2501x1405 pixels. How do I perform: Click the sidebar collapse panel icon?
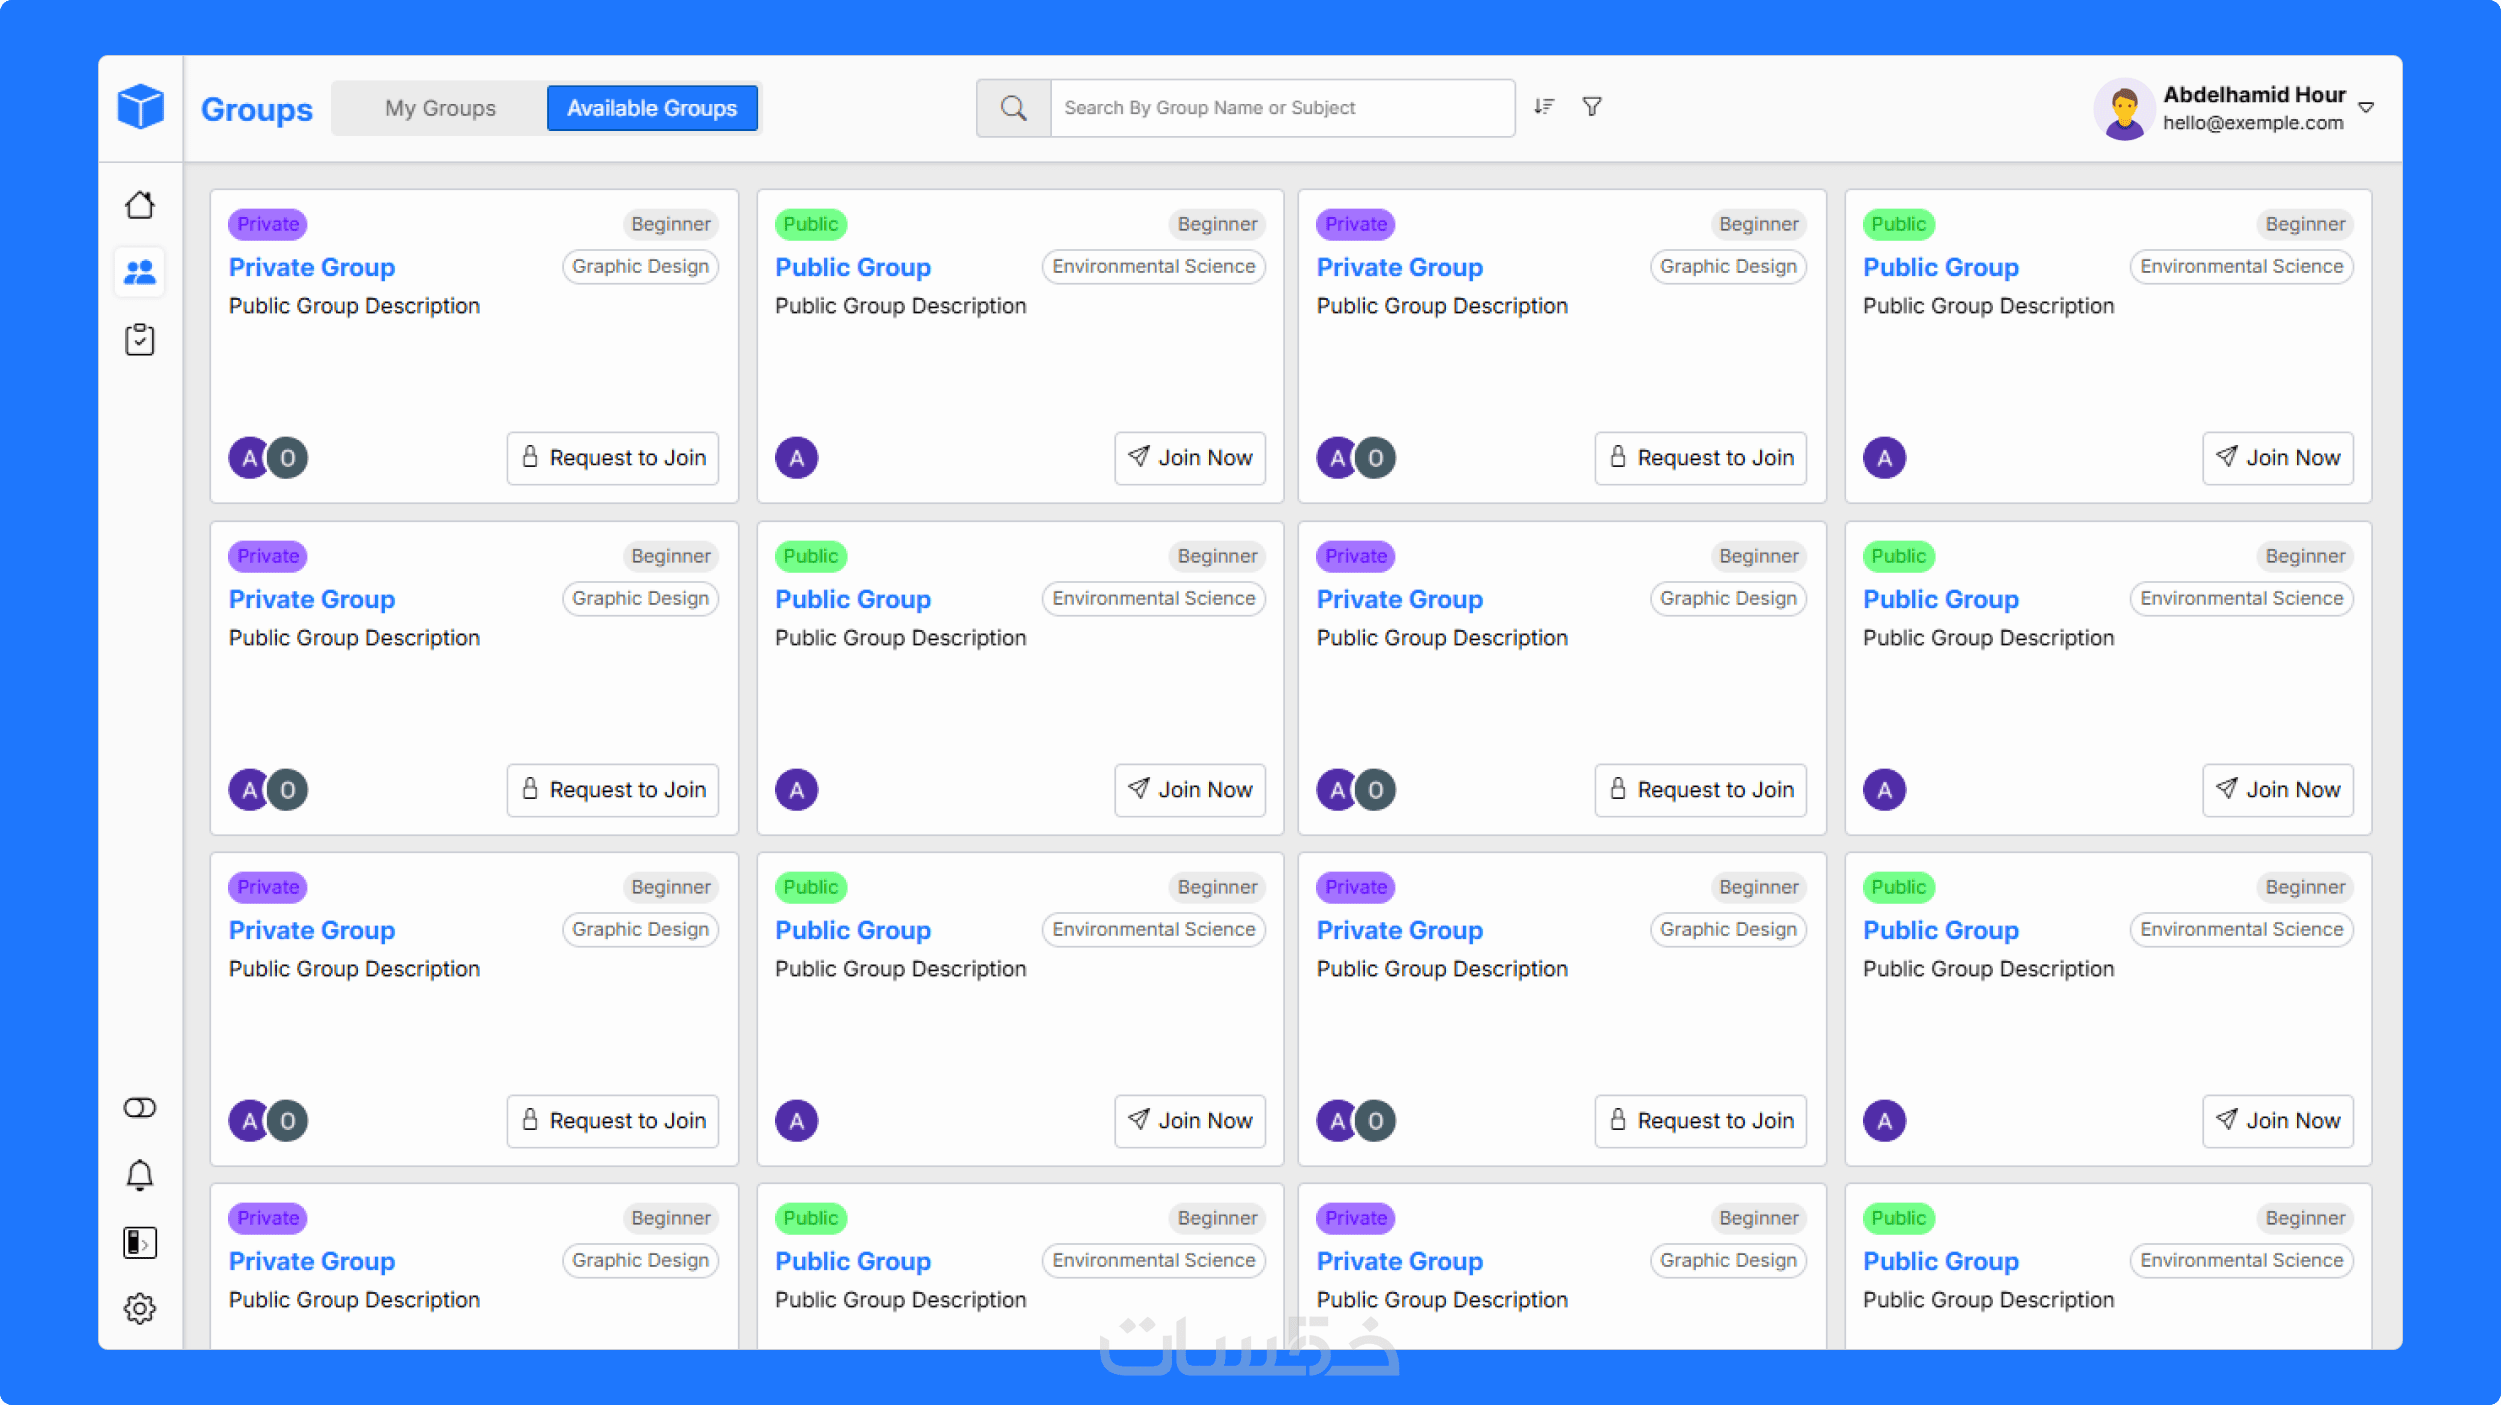click(x=140, y=1242)
